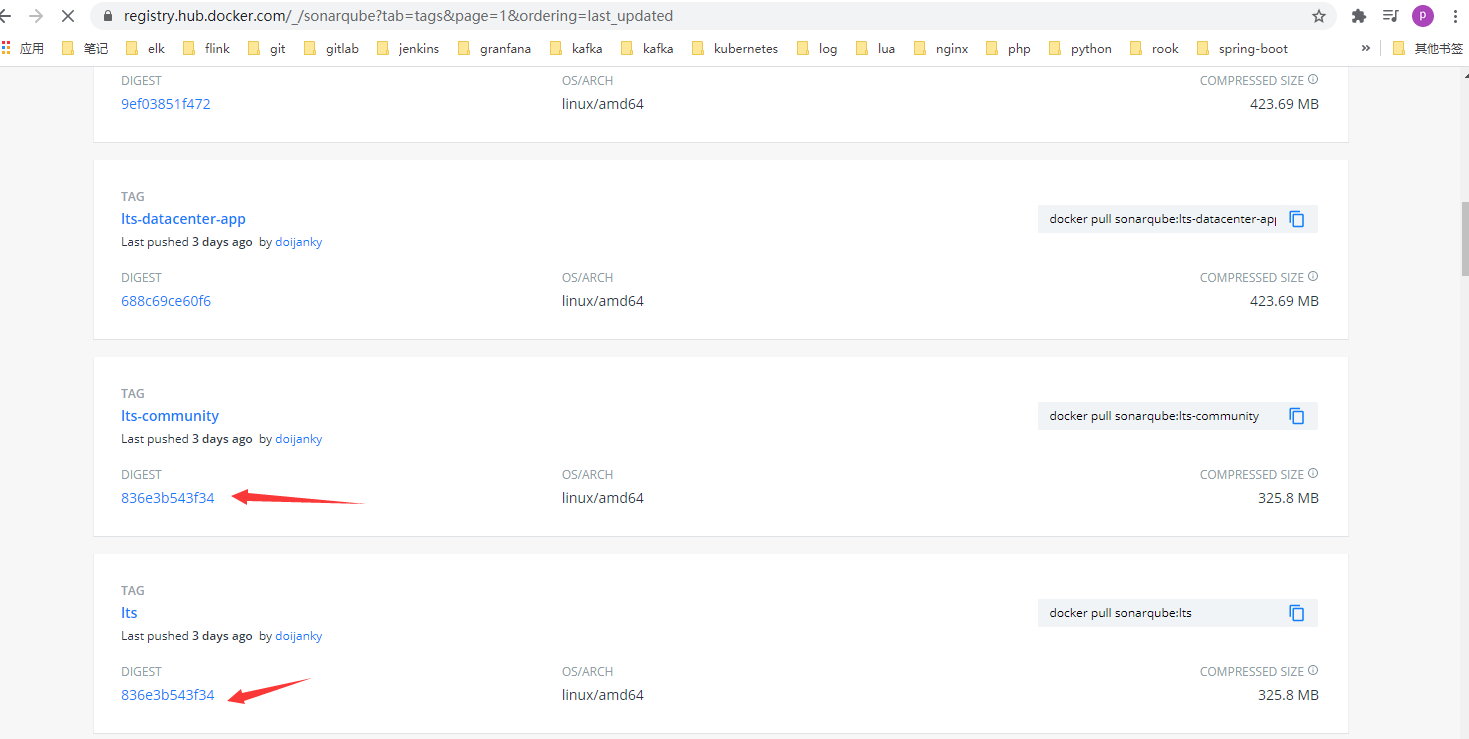Open the php bookmark folder
Screen dimensions: 1469x739
click(1009, 48)
